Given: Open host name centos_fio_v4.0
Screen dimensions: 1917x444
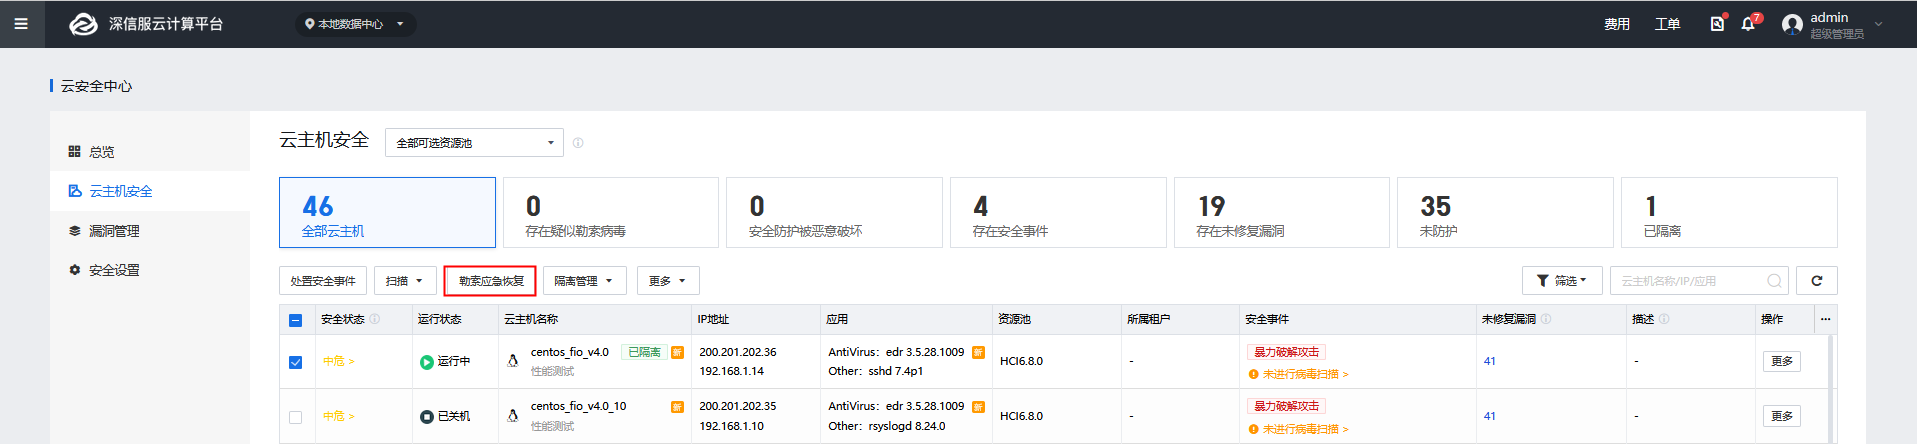Looking at the screenshot, I should (x=569, y=352).
